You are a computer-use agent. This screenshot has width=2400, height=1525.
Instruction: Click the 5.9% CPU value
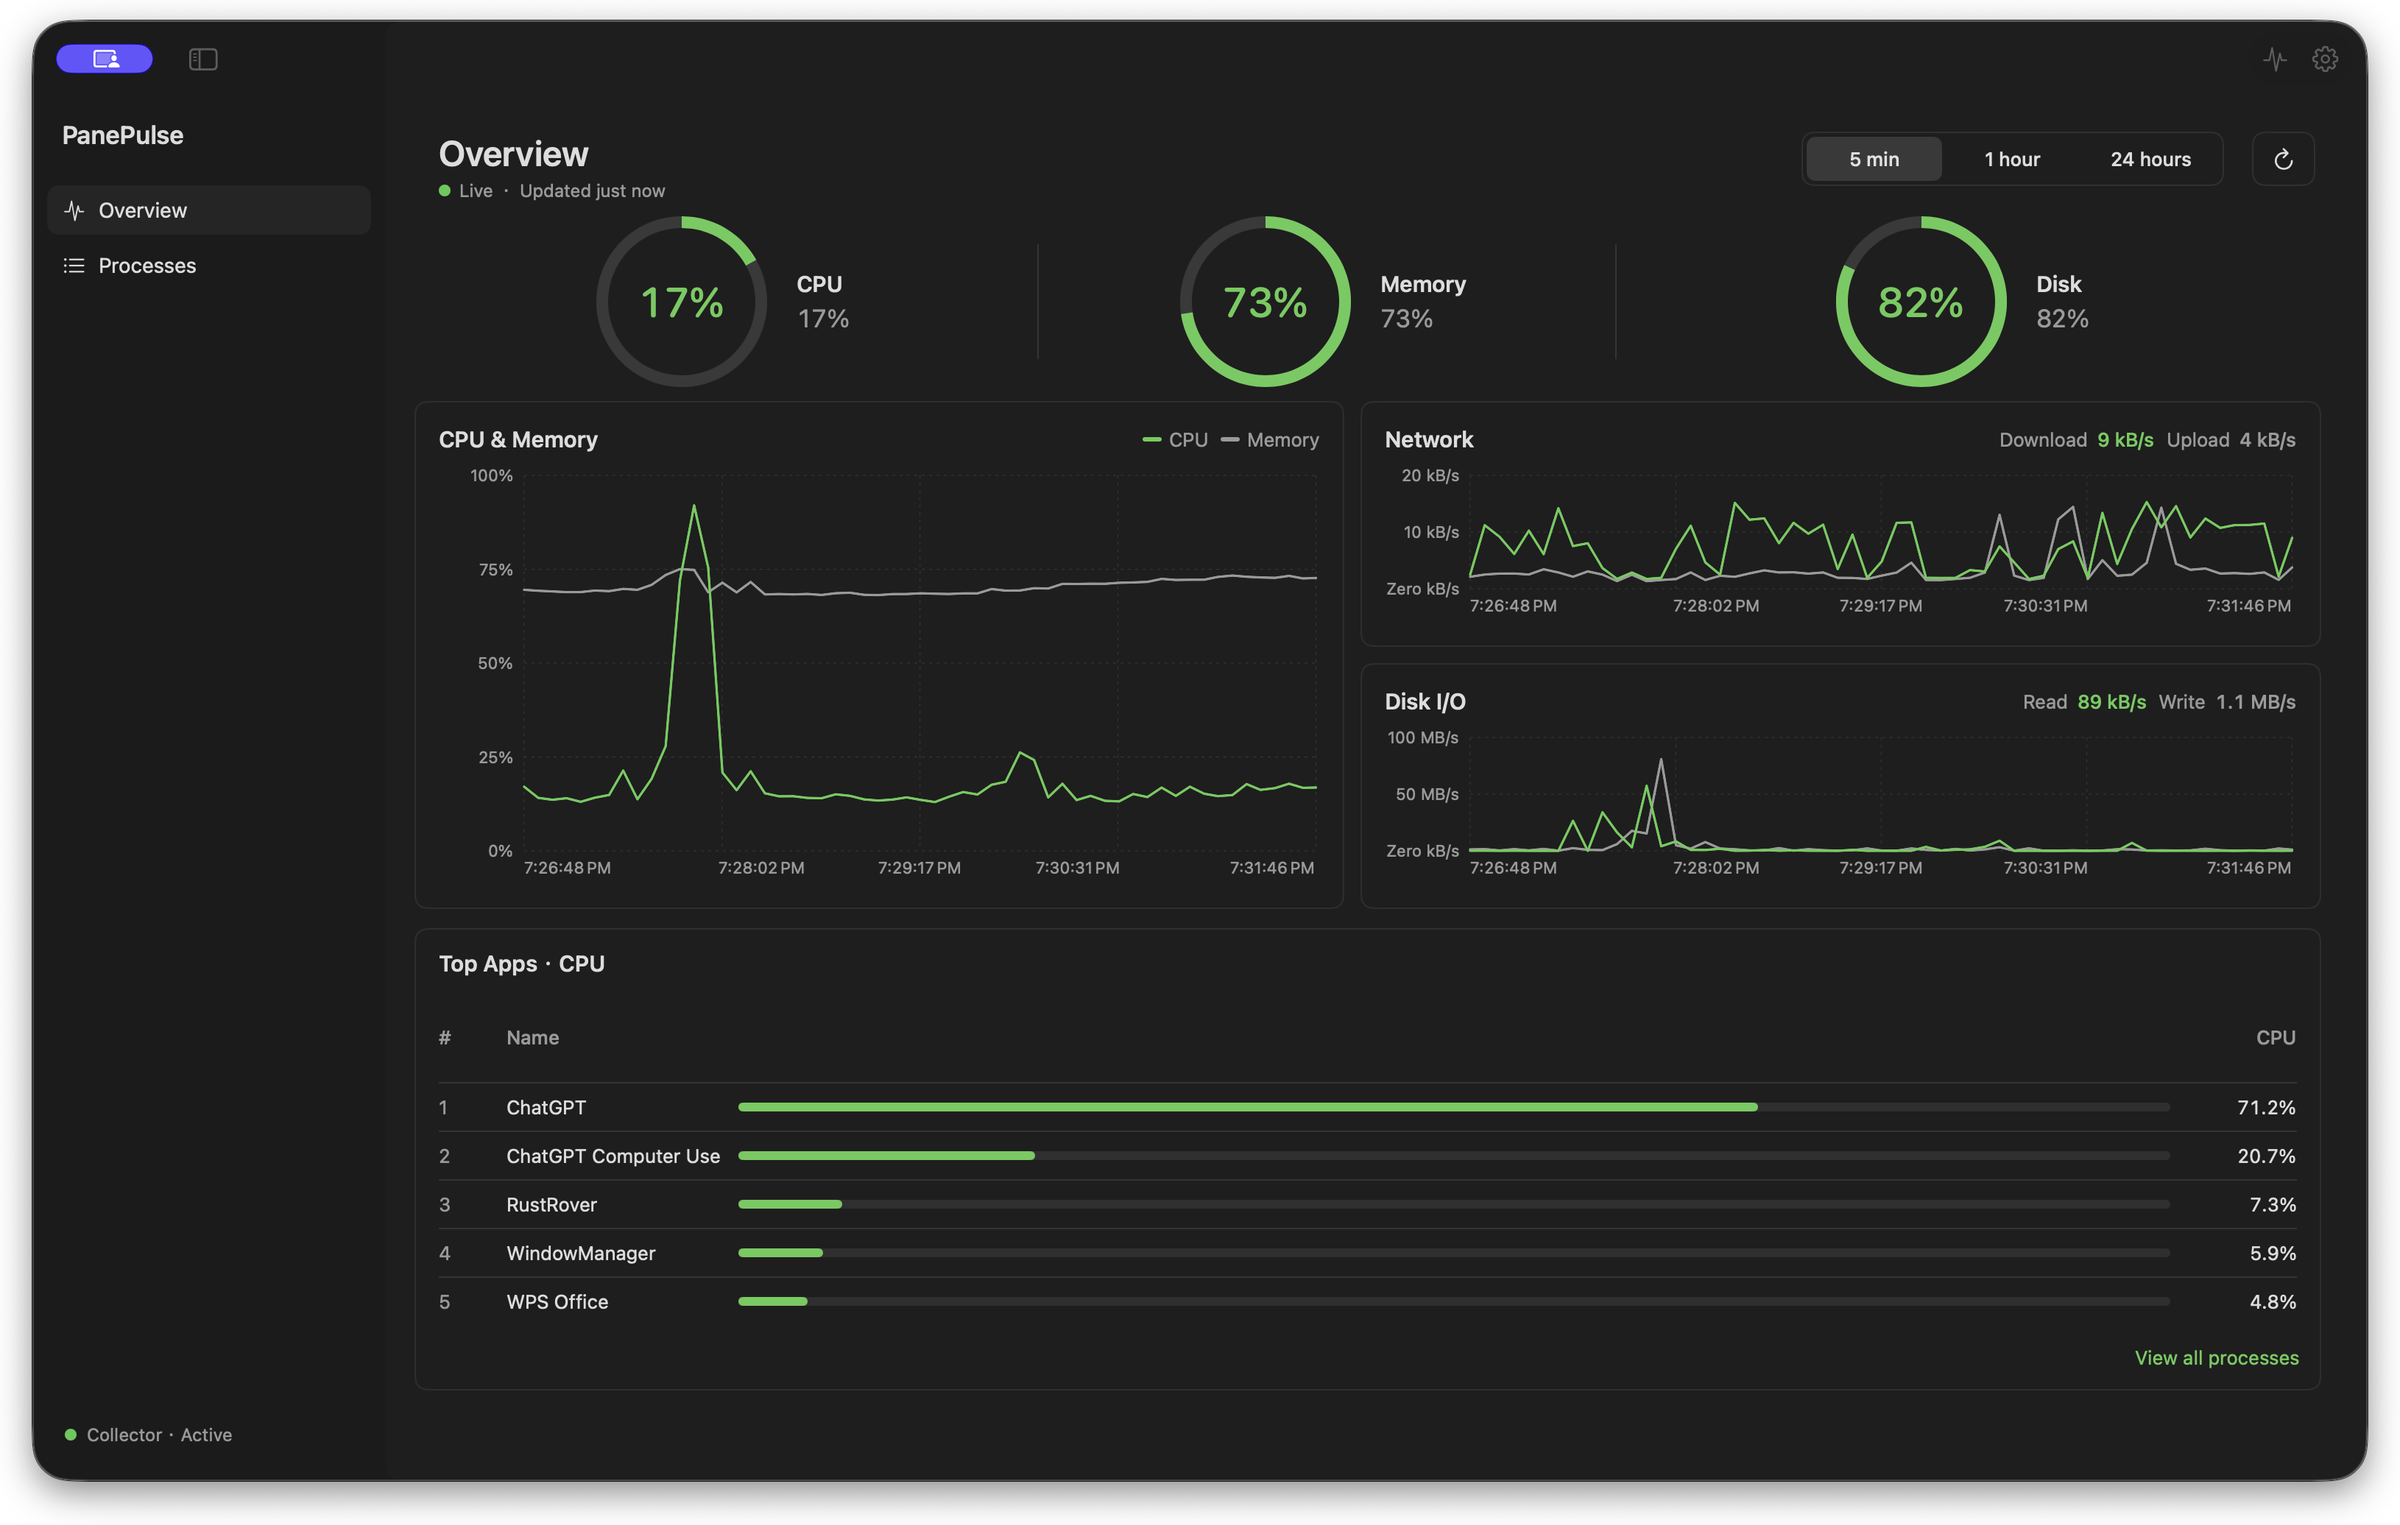(x=2272, y=1253)
